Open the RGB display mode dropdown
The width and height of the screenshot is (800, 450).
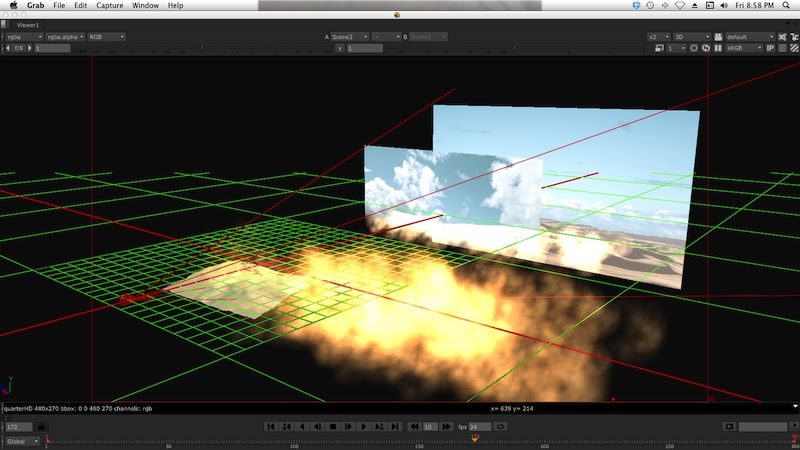pyautogui.click(x=106, y=37)
